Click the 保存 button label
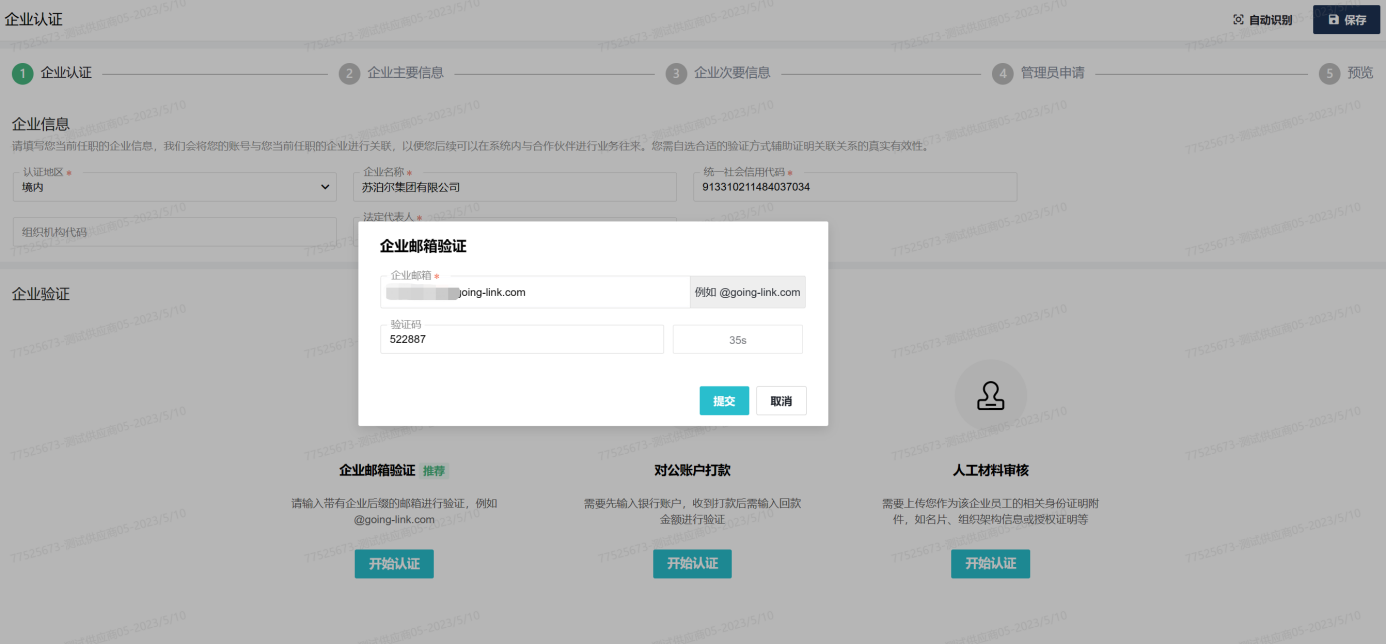 click(1355, 20)
